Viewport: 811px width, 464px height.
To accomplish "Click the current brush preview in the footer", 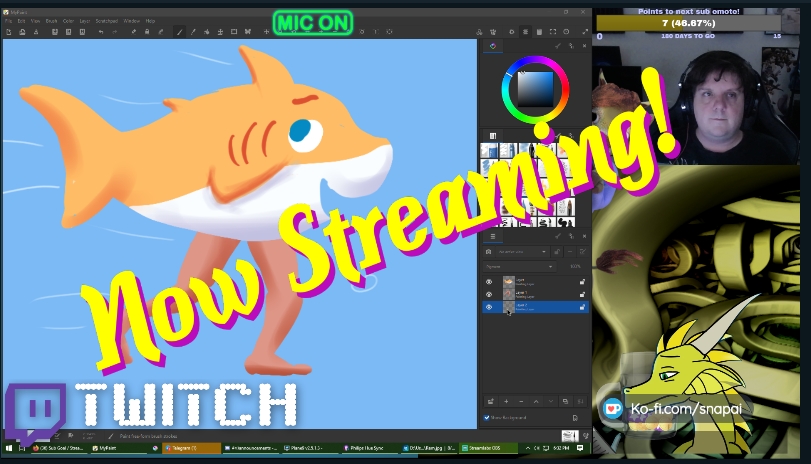I will [x=570, y=436].
